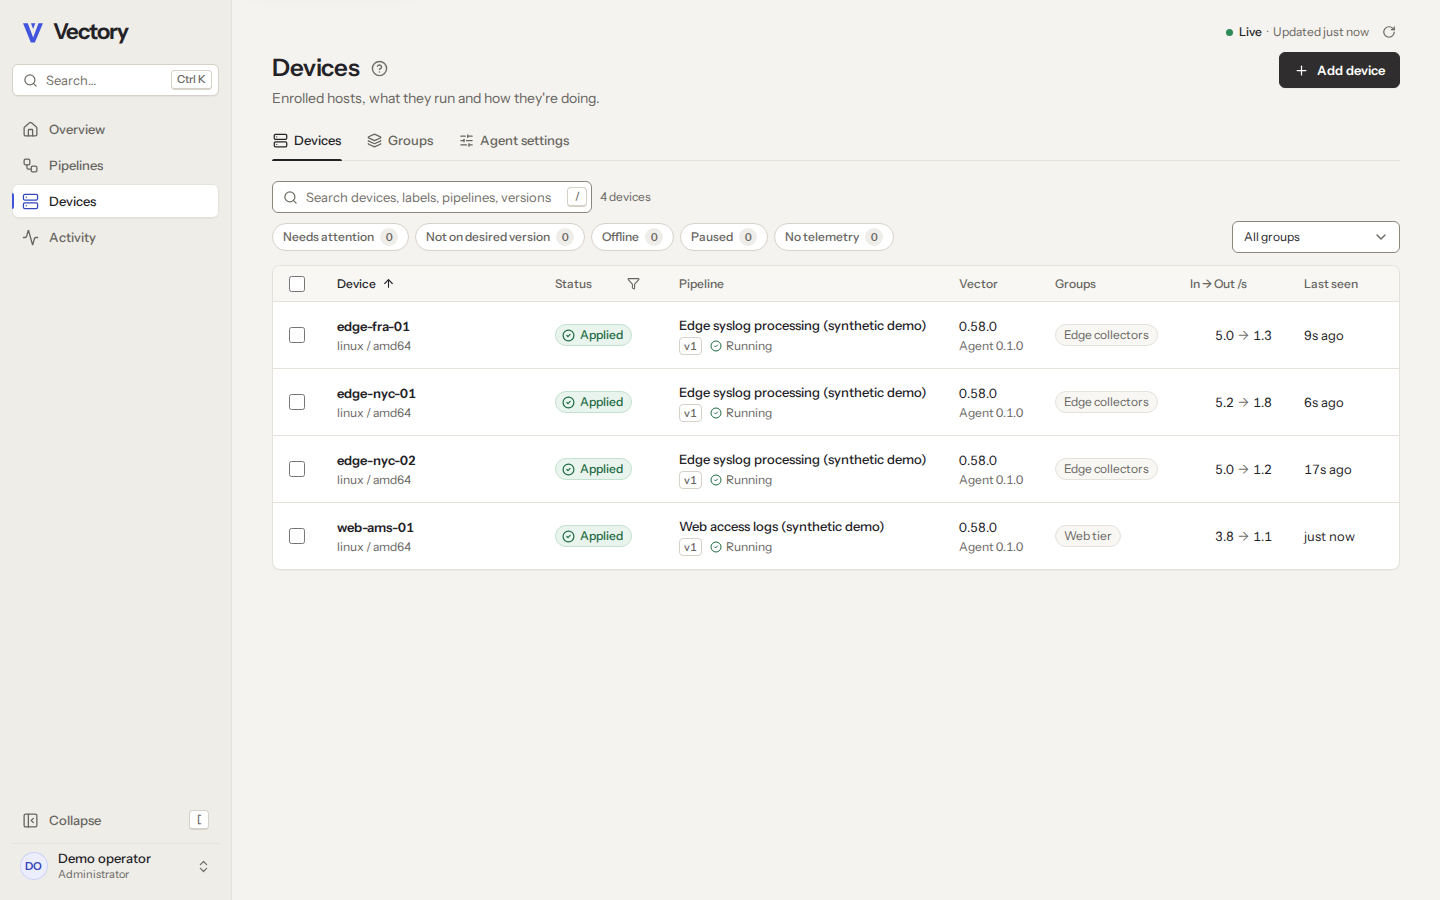The height and width of the screenshot is (900, 1440).
Task: Click the Device column sort arrow
Action: (389, 284)
